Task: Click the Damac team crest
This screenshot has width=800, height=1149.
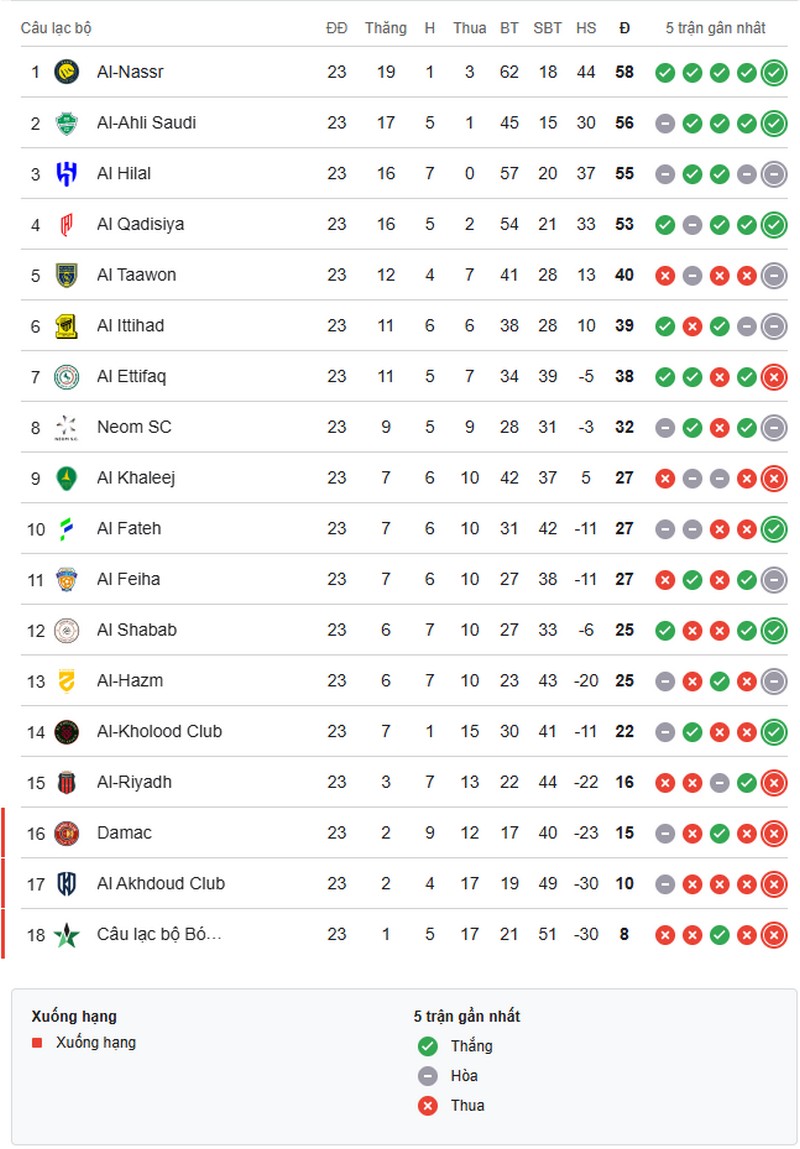Action: point(66,833)
